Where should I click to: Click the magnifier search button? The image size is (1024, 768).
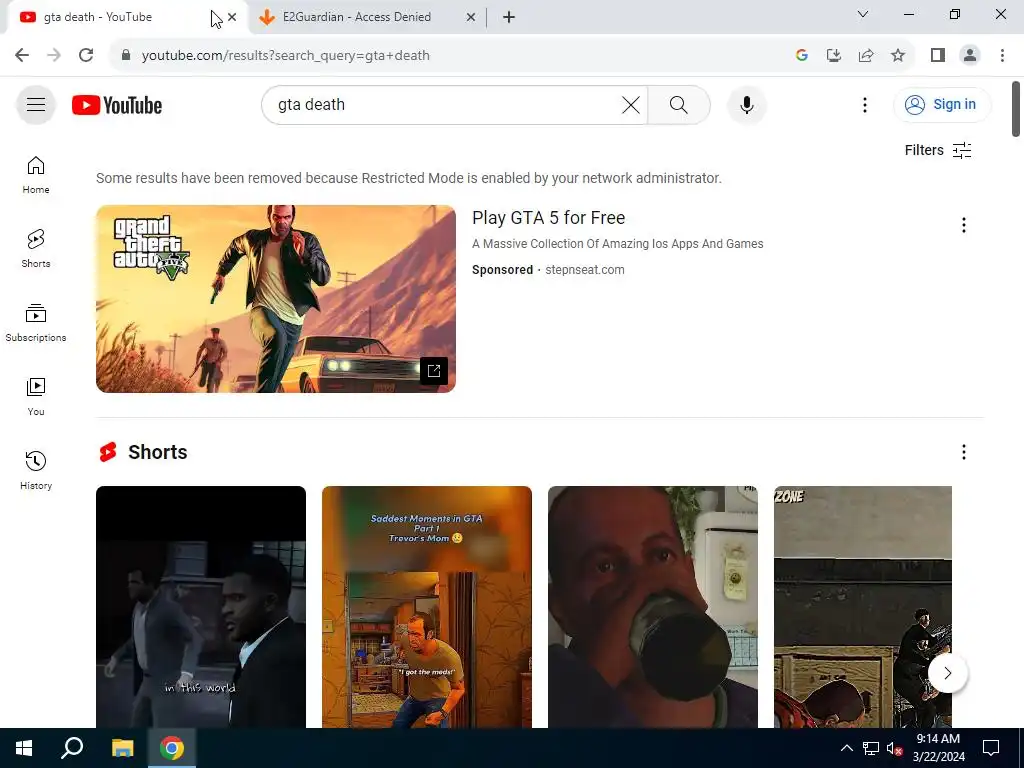coord(679,104)
